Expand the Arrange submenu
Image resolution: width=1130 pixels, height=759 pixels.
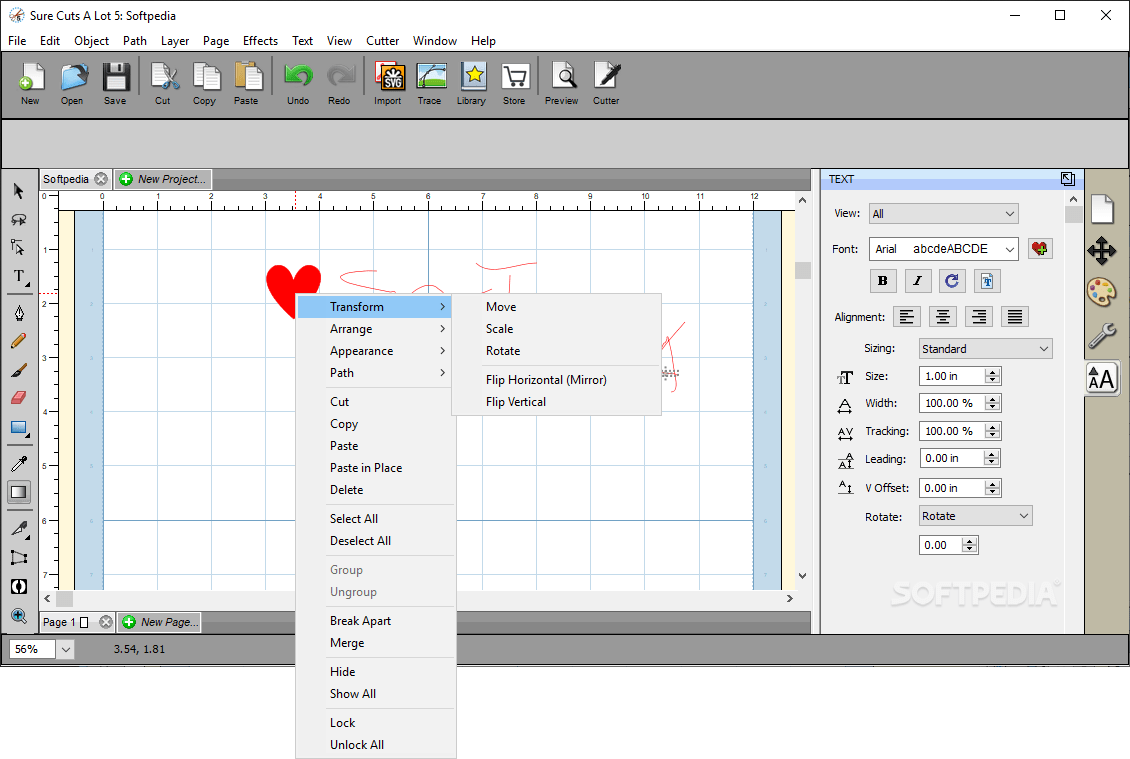pos(375,329)
